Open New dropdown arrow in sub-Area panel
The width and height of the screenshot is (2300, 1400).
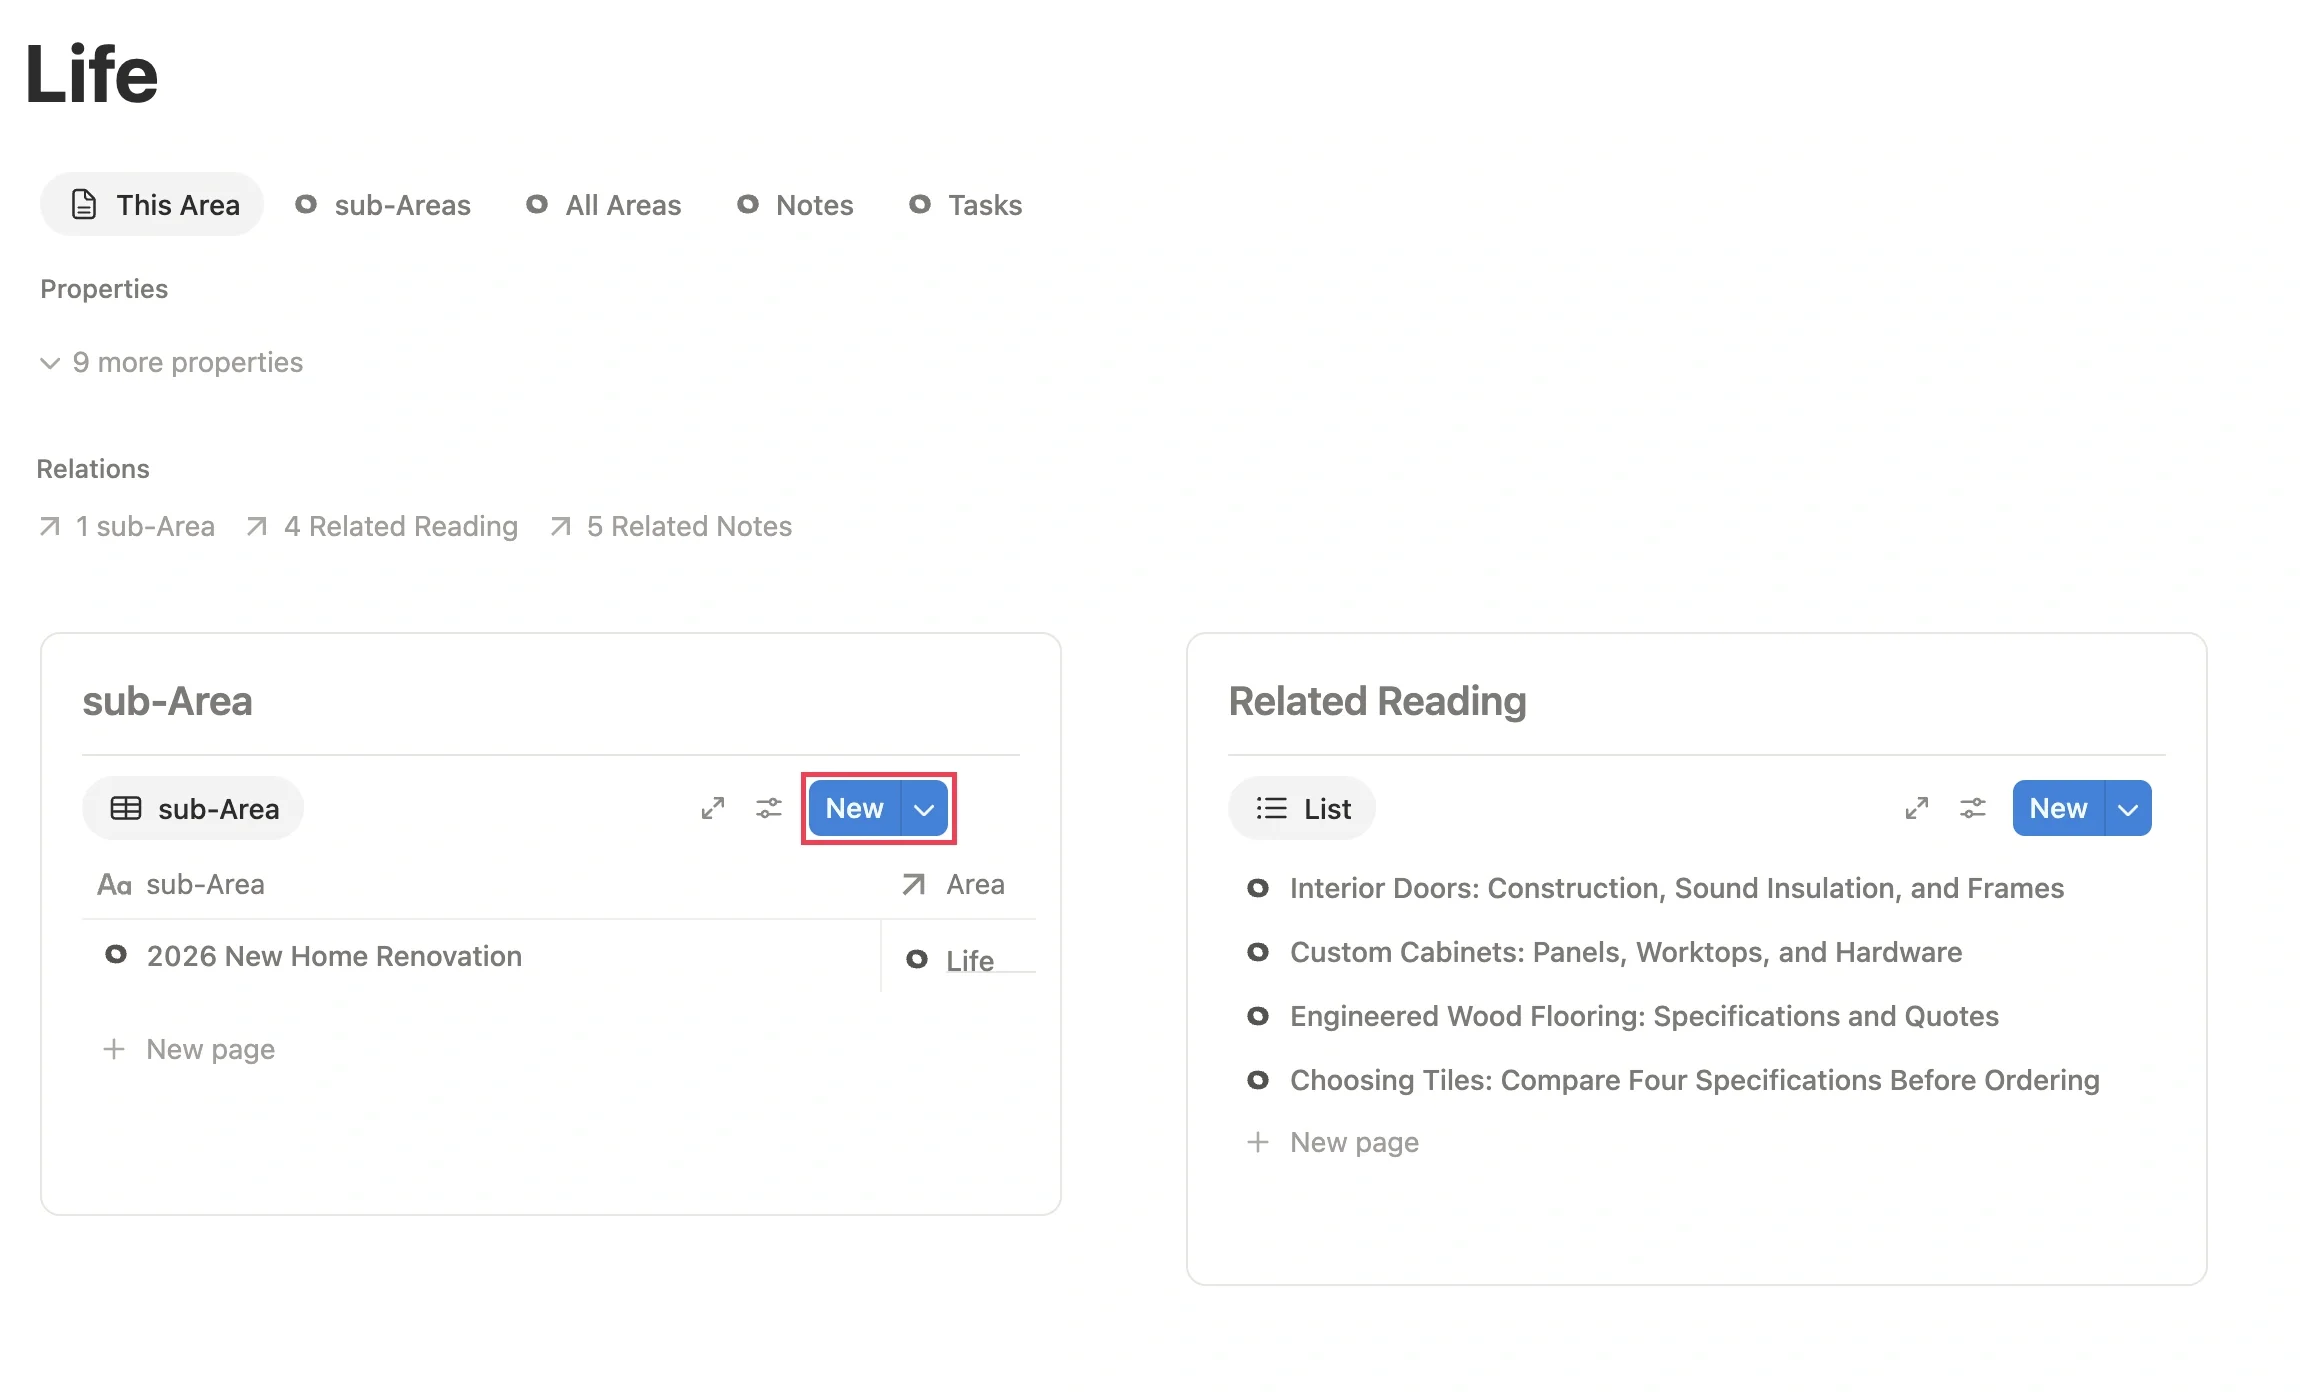click(x=925, y=808)
